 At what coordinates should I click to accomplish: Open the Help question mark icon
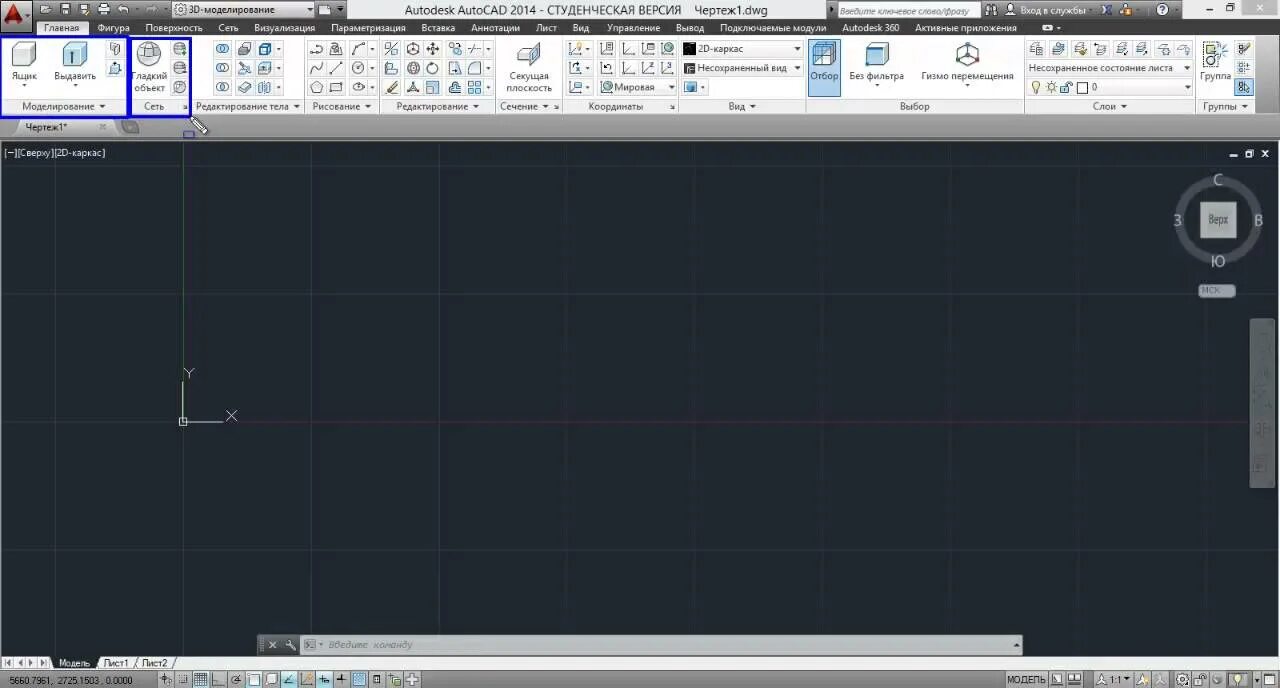(x=1162, y=9)
